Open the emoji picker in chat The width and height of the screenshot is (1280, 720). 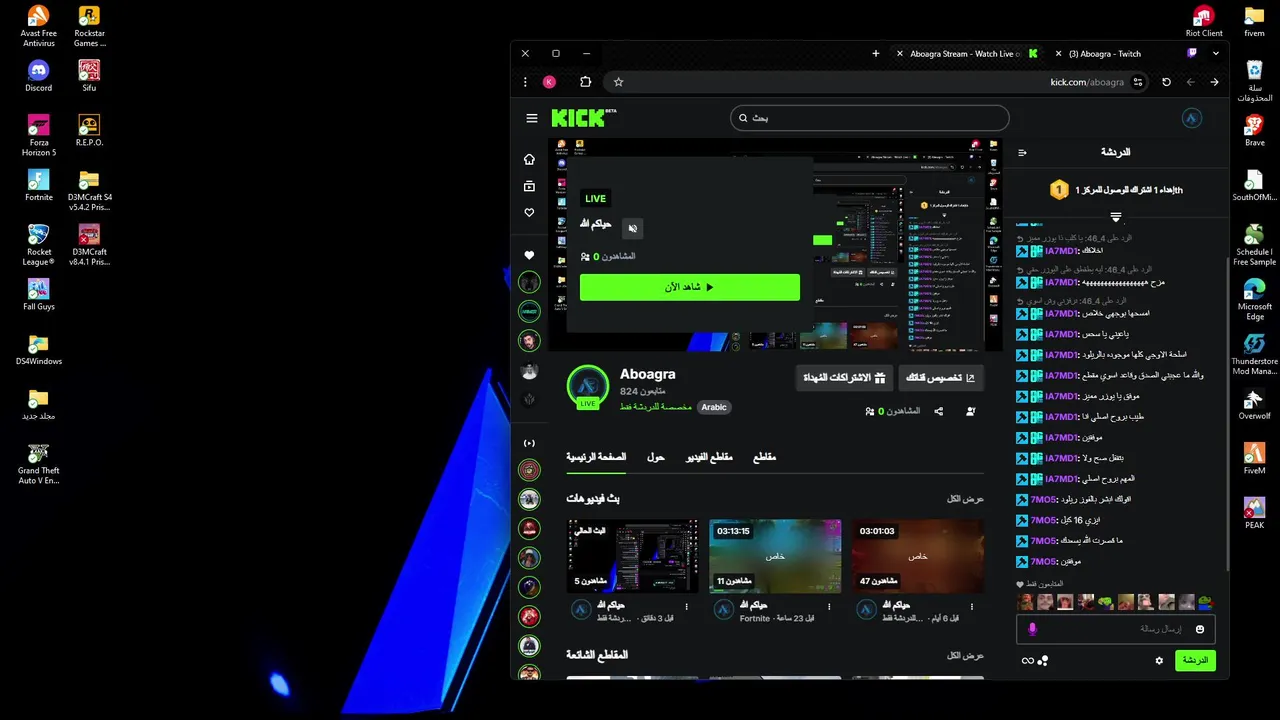1200,629
